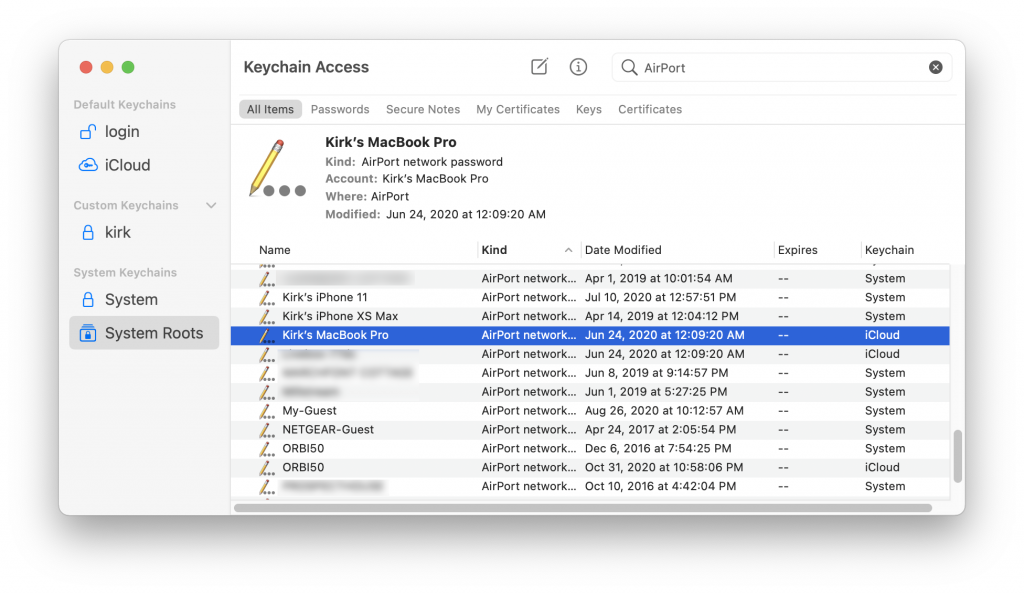
Task: Click the magnifying glass in the search field
Action: pyautogui.click(x=628, y=67)
